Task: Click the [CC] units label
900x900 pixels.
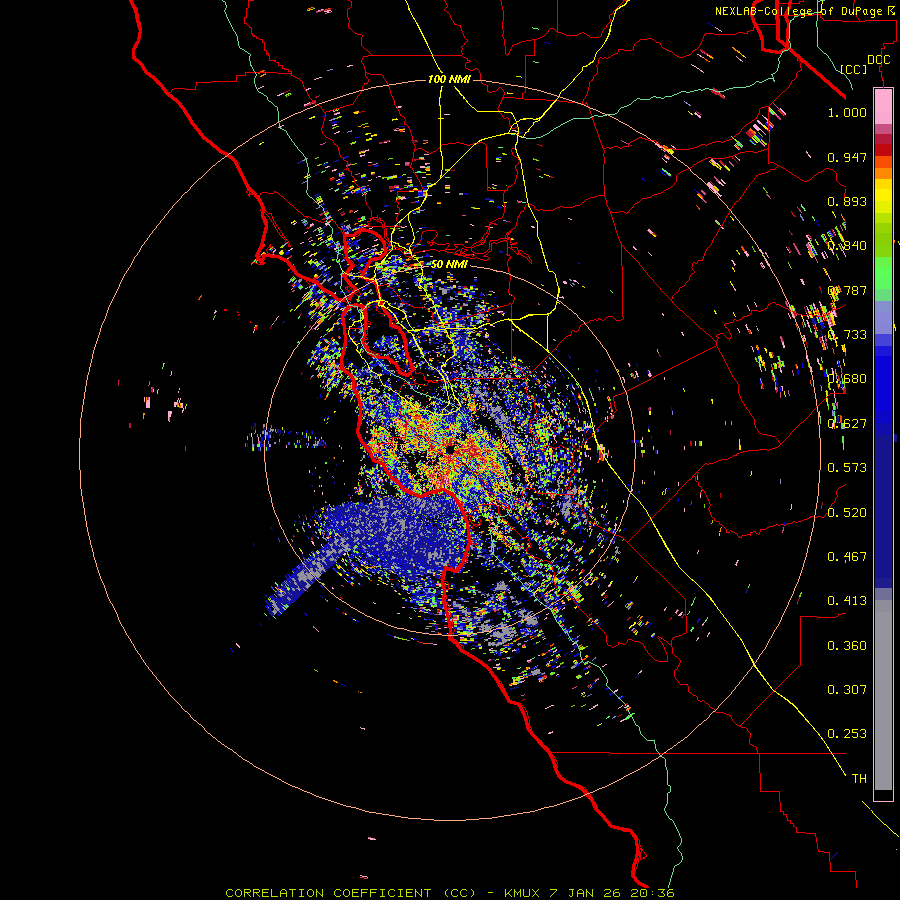Action: pos(854,69)
